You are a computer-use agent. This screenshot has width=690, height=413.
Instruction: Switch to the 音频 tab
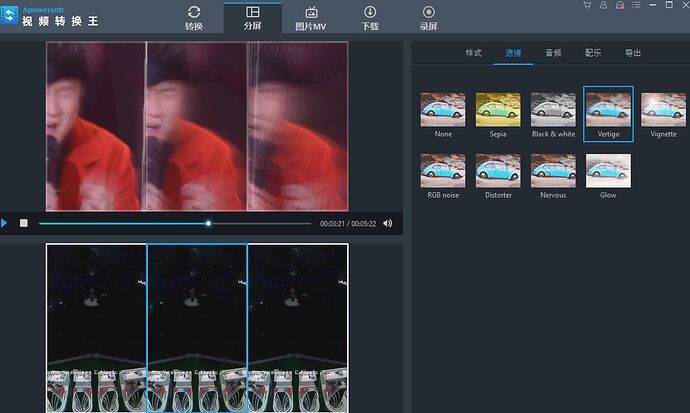pyautogui.click(x=553, y=53)
